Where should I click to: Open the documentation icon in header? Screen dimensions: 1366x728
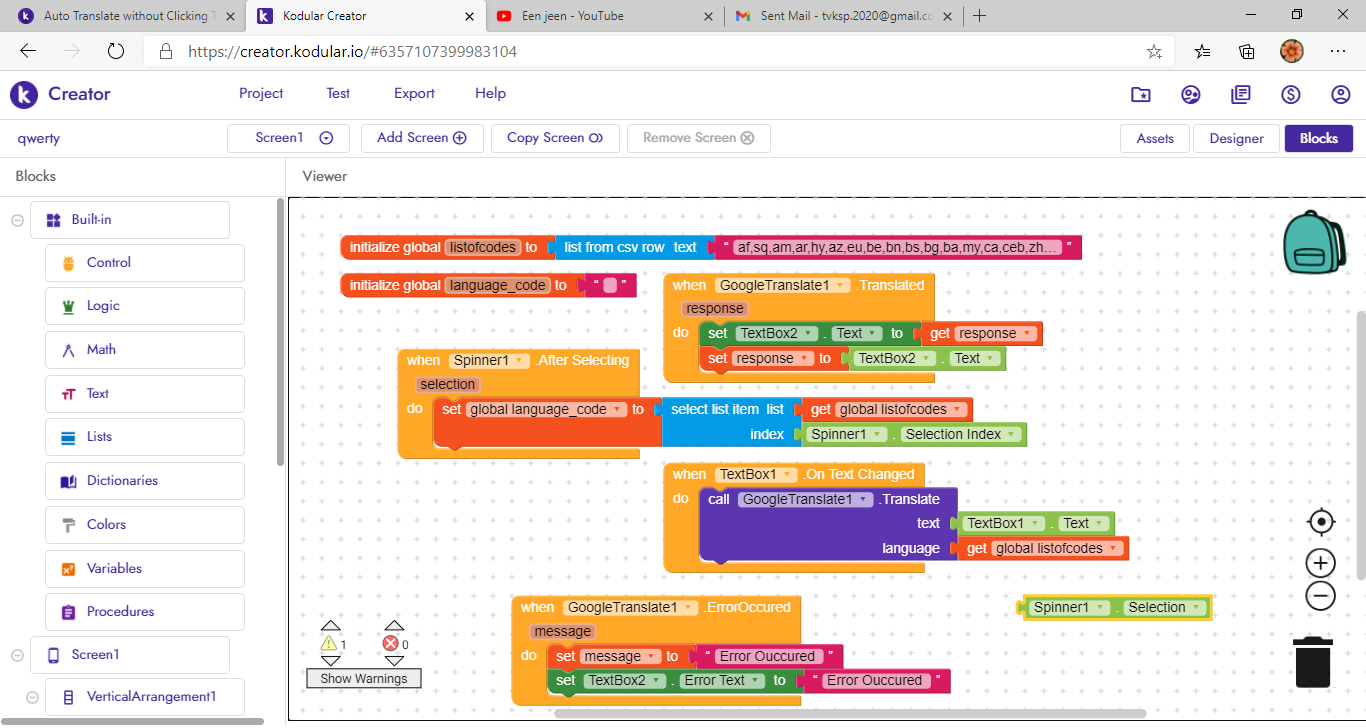pyautogui.click(x=1241, y=94)
